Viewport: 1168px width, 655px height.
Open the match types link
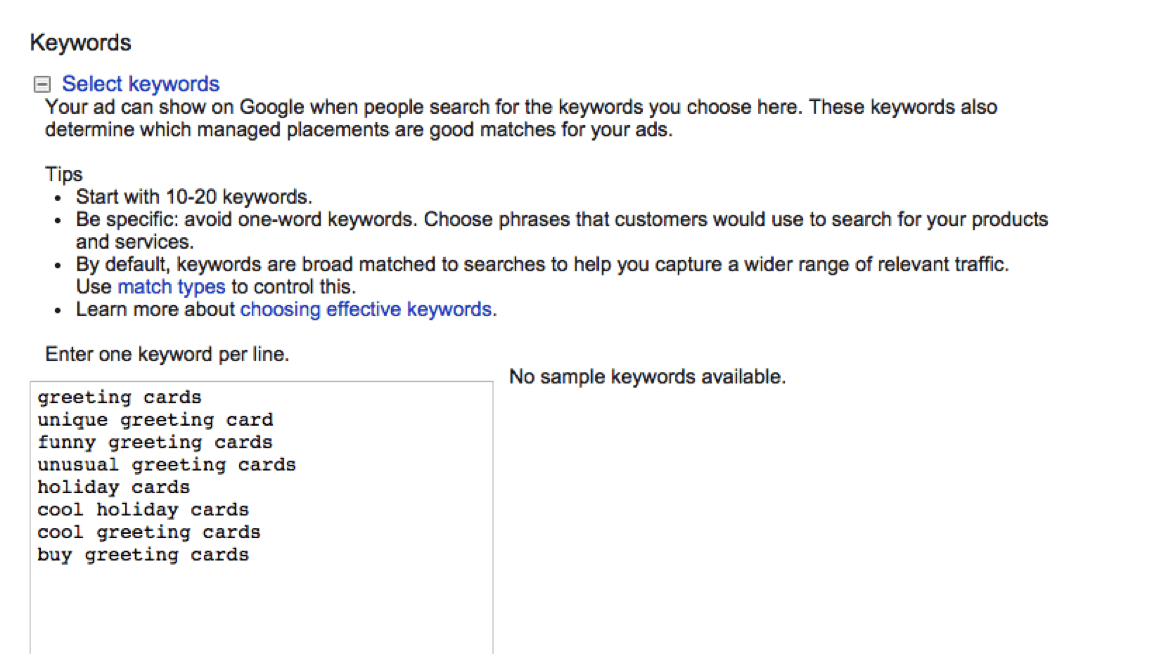[x=171, y=287]
